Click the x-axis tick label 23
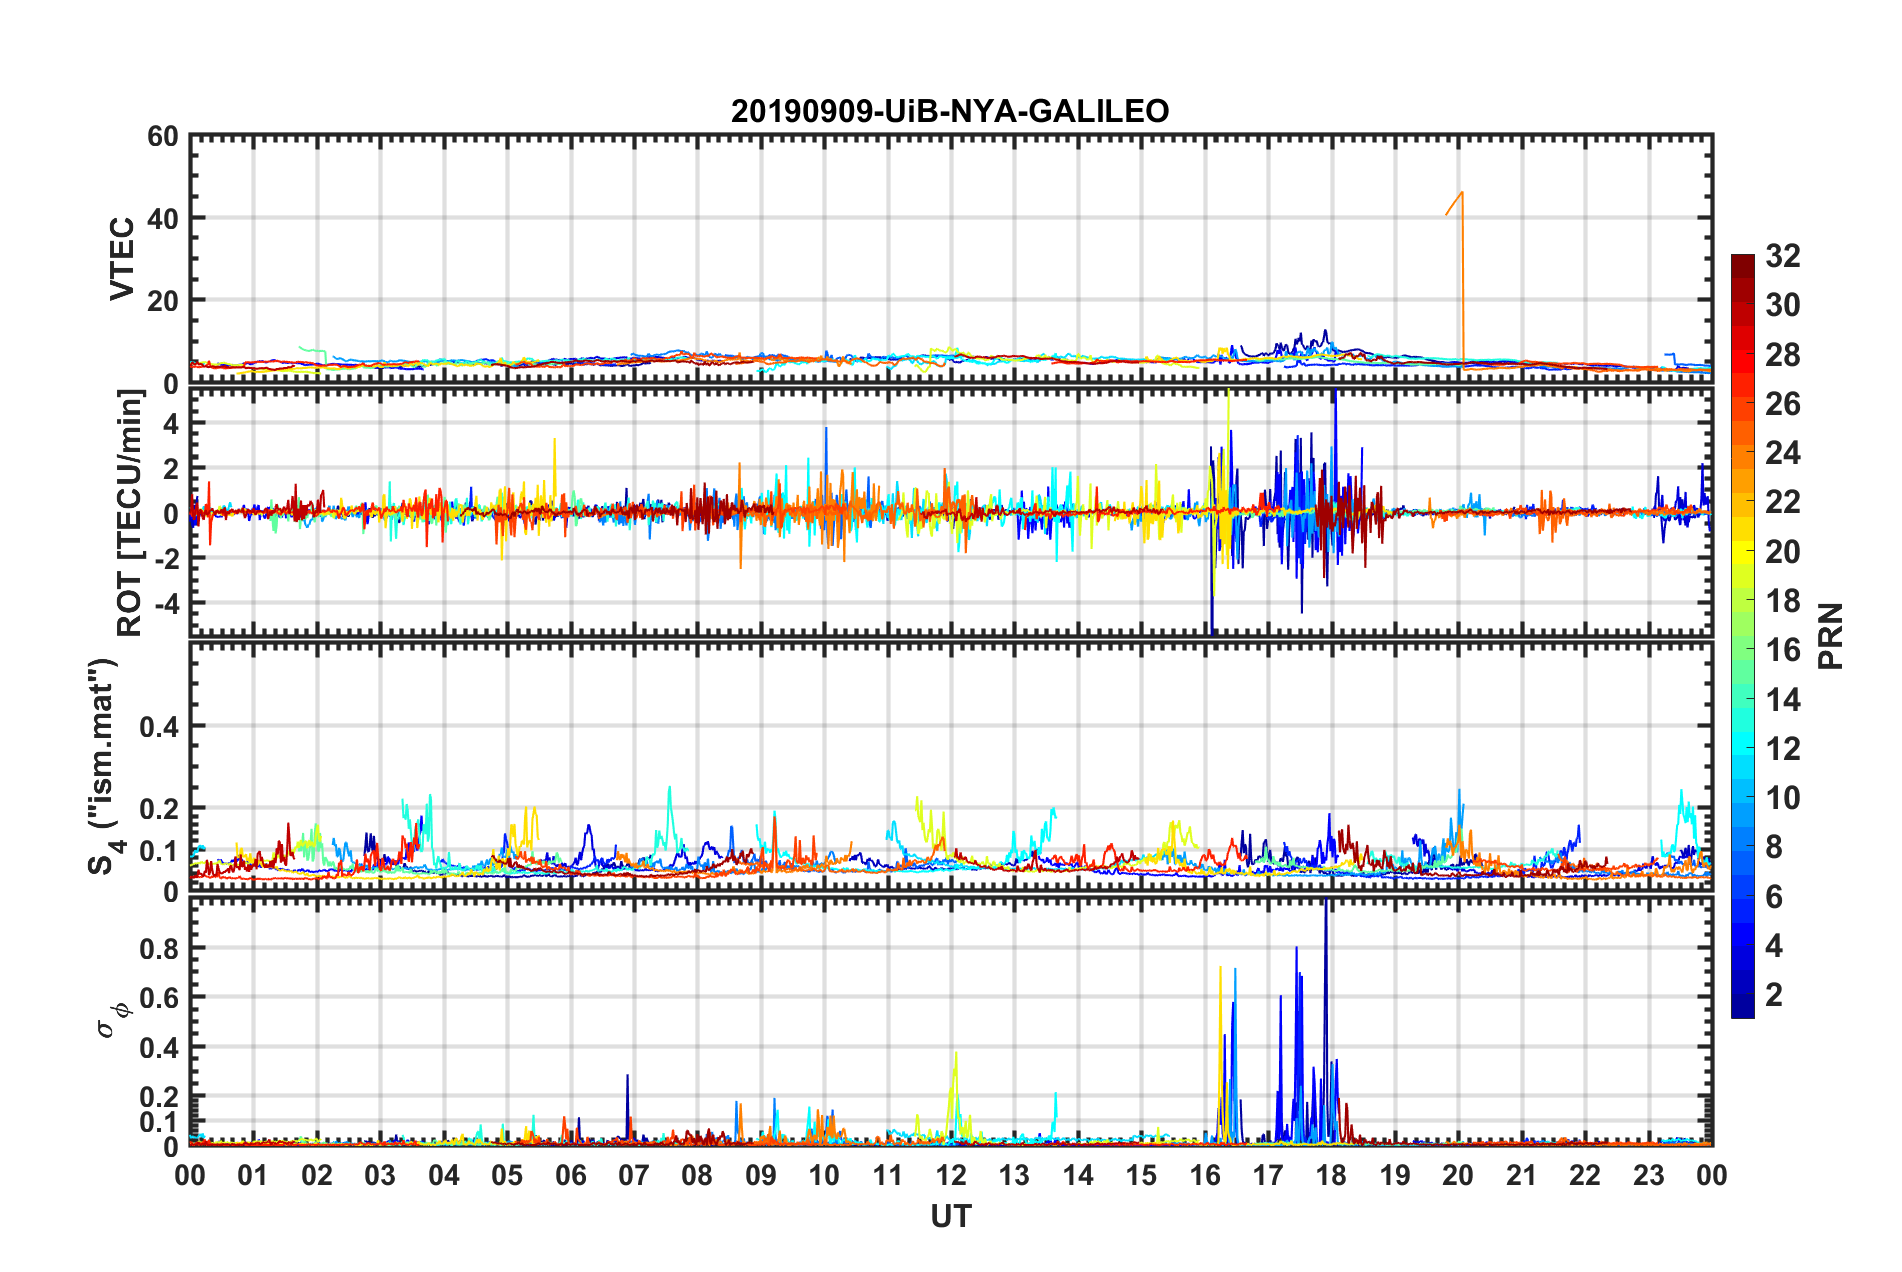1902x1272 pixels. 1649,1175
